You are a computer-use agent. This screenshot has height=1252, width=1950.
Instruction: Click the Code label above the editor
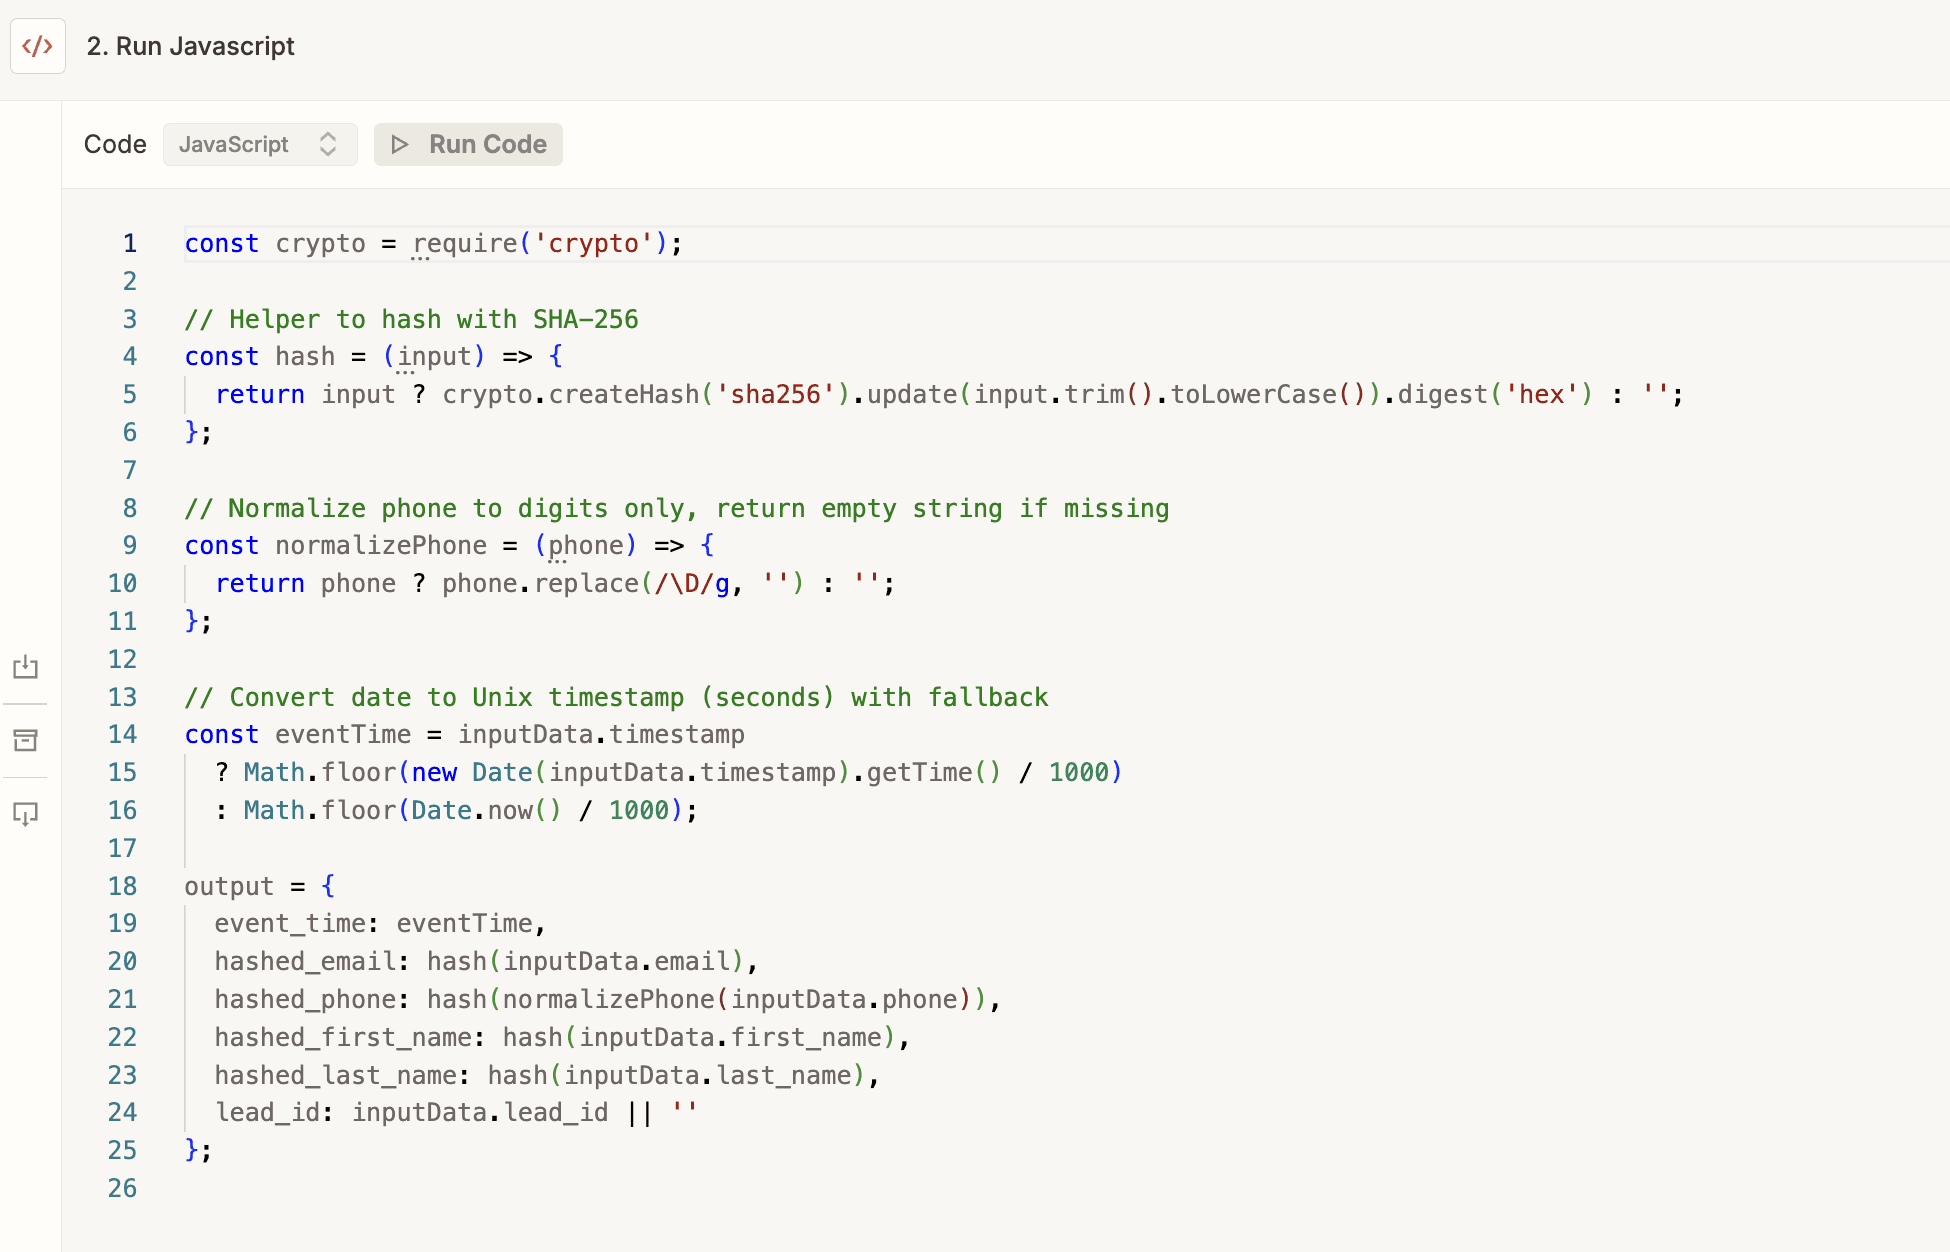(115, 144)
